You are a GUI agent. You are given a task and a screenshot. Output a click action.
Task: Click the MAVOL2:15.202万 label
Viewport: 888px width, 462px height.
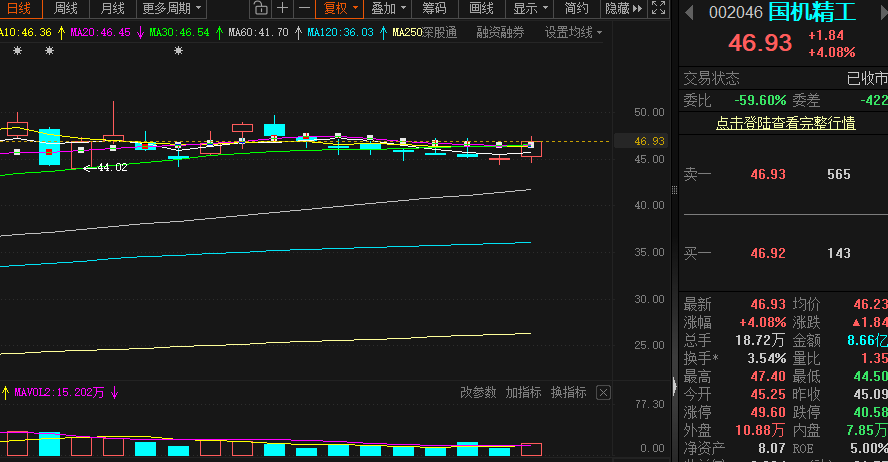[x=59, y=392]
